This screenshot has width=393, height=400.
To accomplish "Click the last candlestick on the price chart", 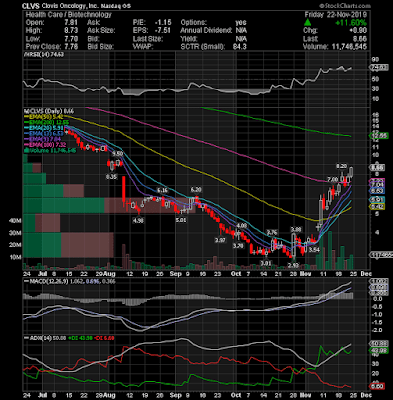I will point(351,172).
